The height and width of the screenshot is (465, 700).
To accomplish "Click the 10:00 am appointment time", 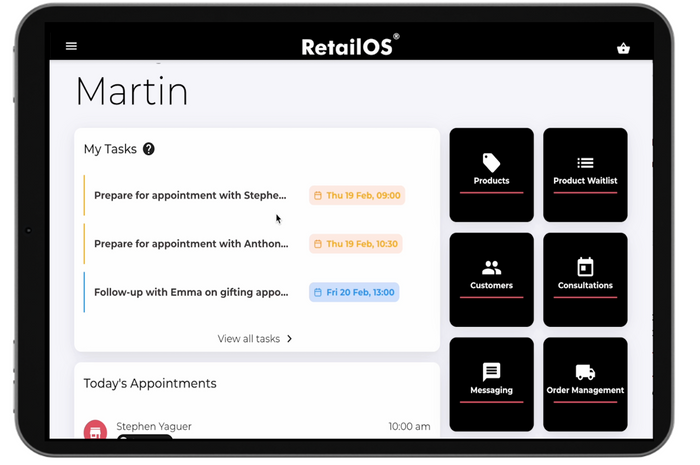I will coord(409,426).
